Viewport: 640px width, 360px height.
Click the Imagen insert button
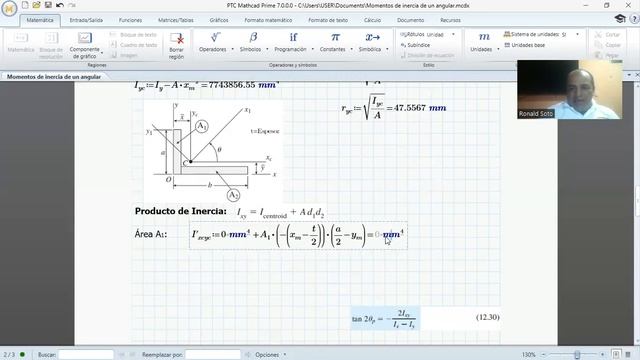coord(124,55)
